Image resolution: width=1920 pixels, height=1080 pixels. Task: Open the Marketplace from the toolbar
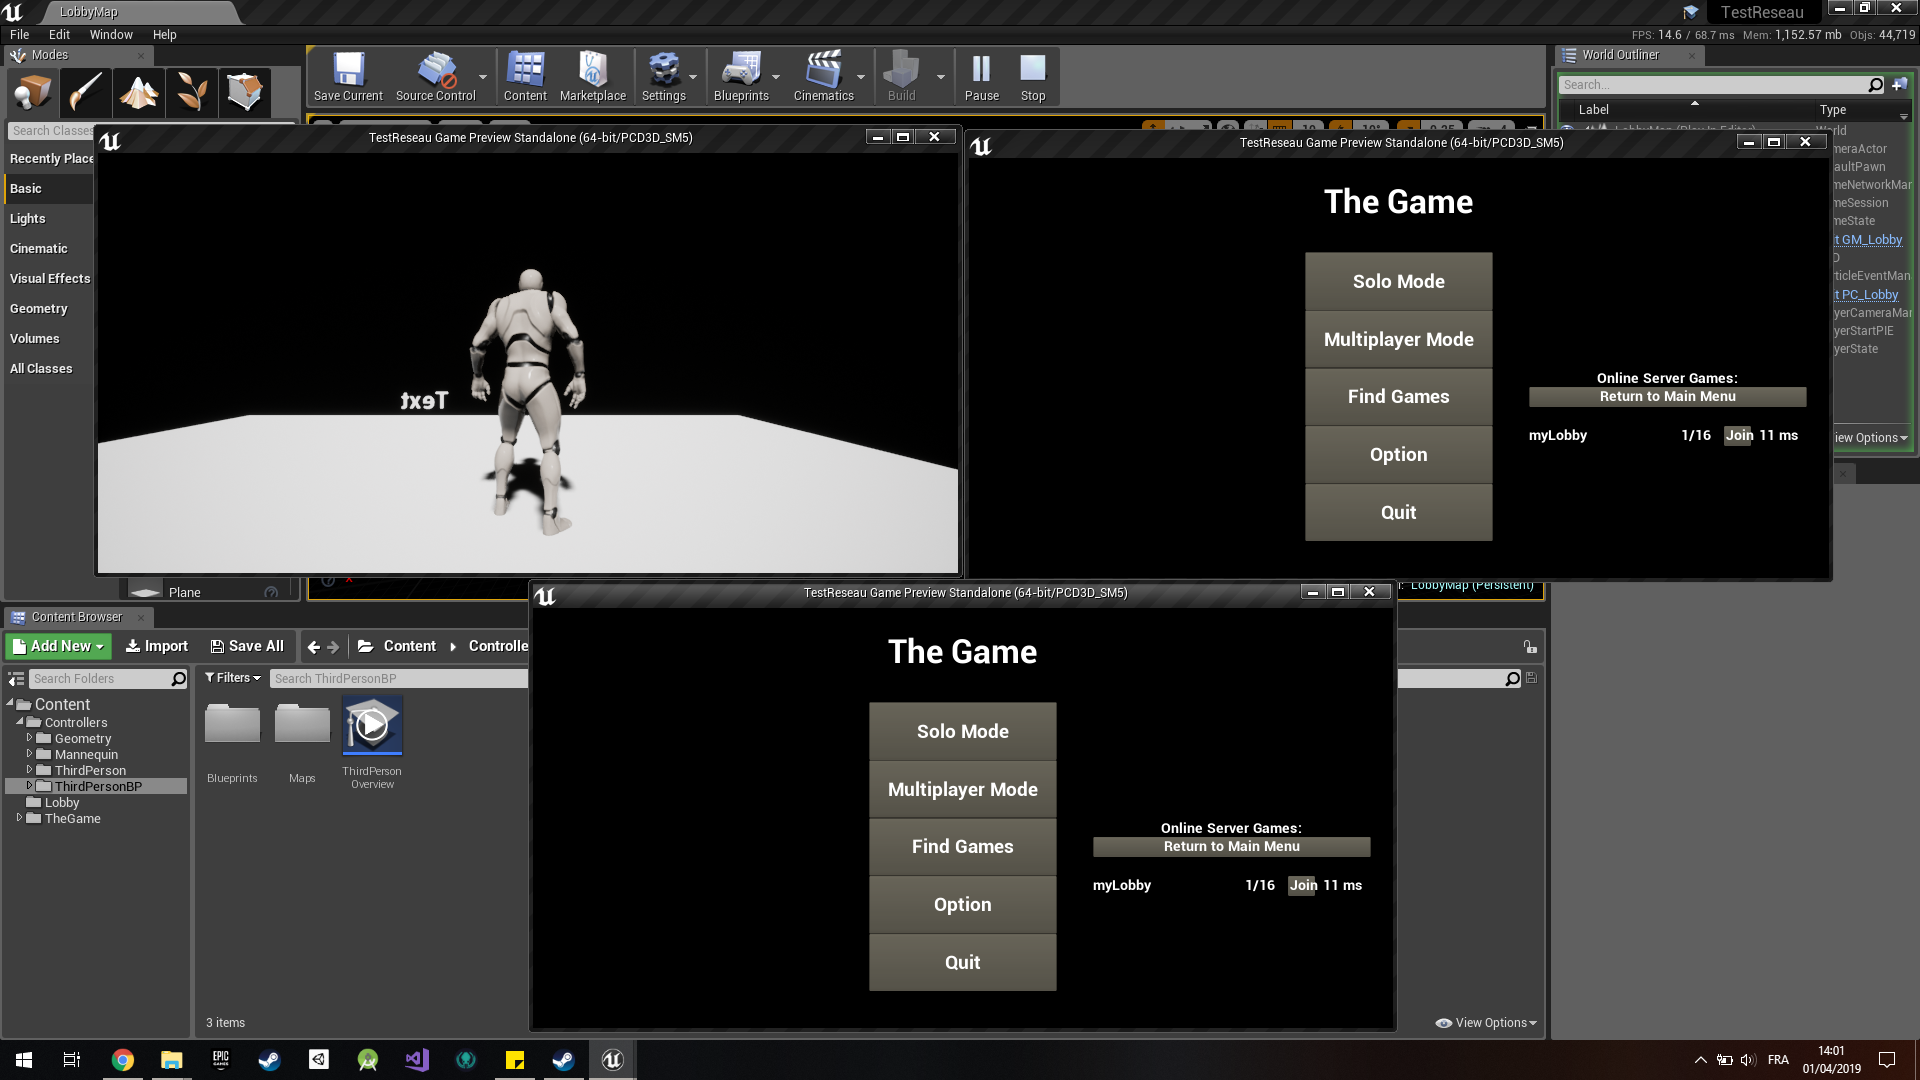(593, 75)
